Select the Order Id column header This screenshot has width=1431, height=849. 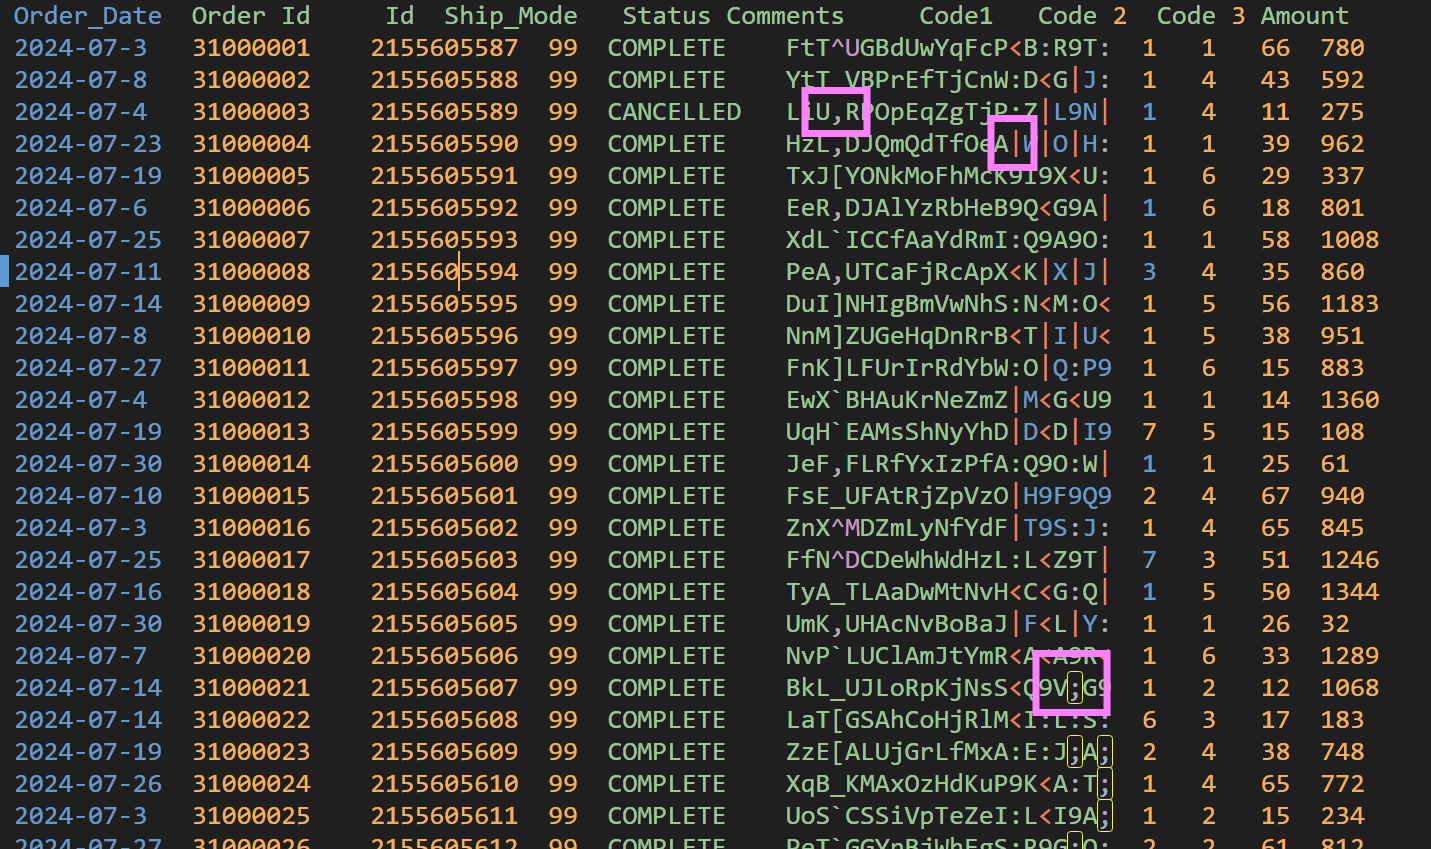coord(250,15)
